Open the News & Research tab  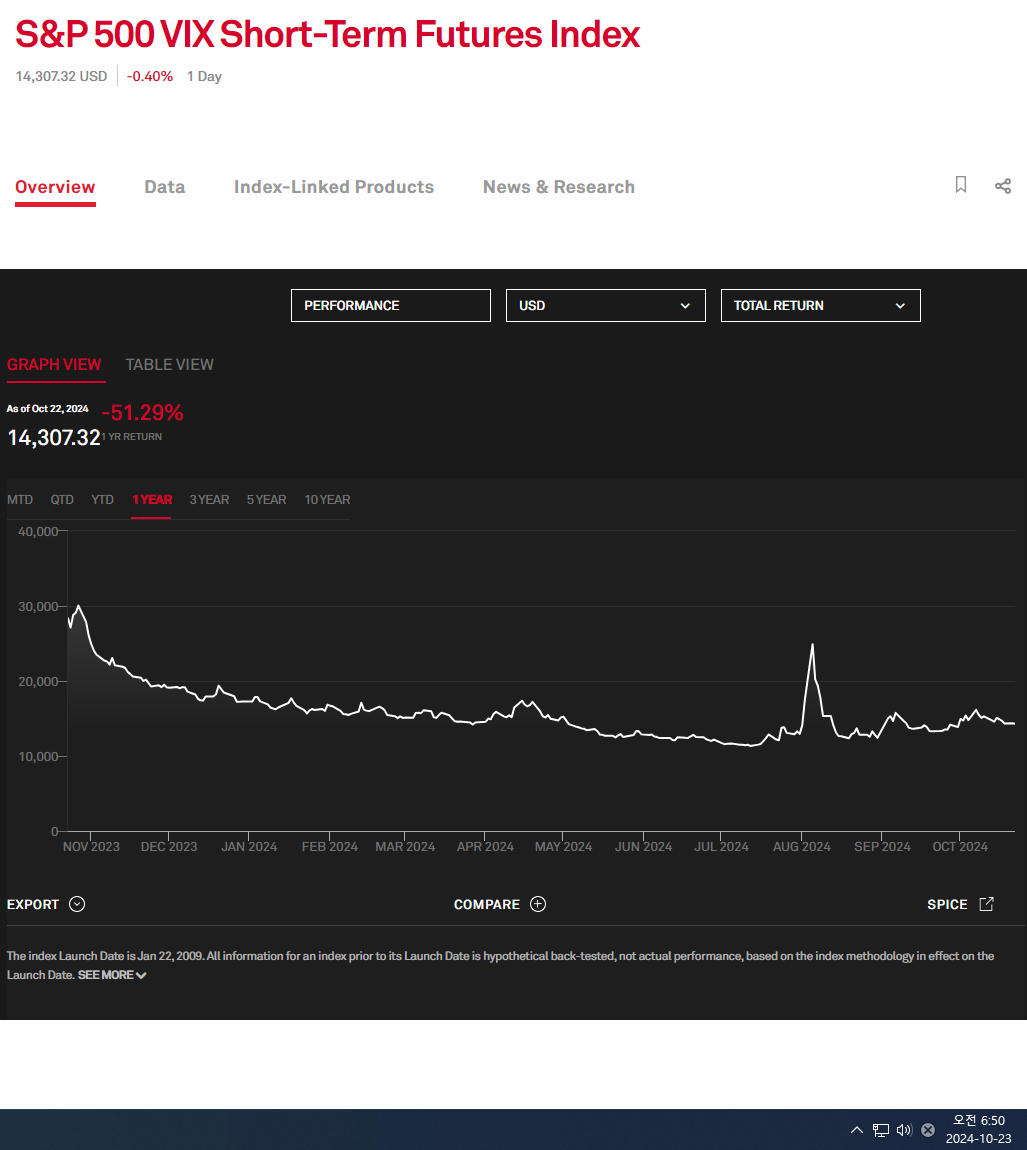(x=558, y=187)
